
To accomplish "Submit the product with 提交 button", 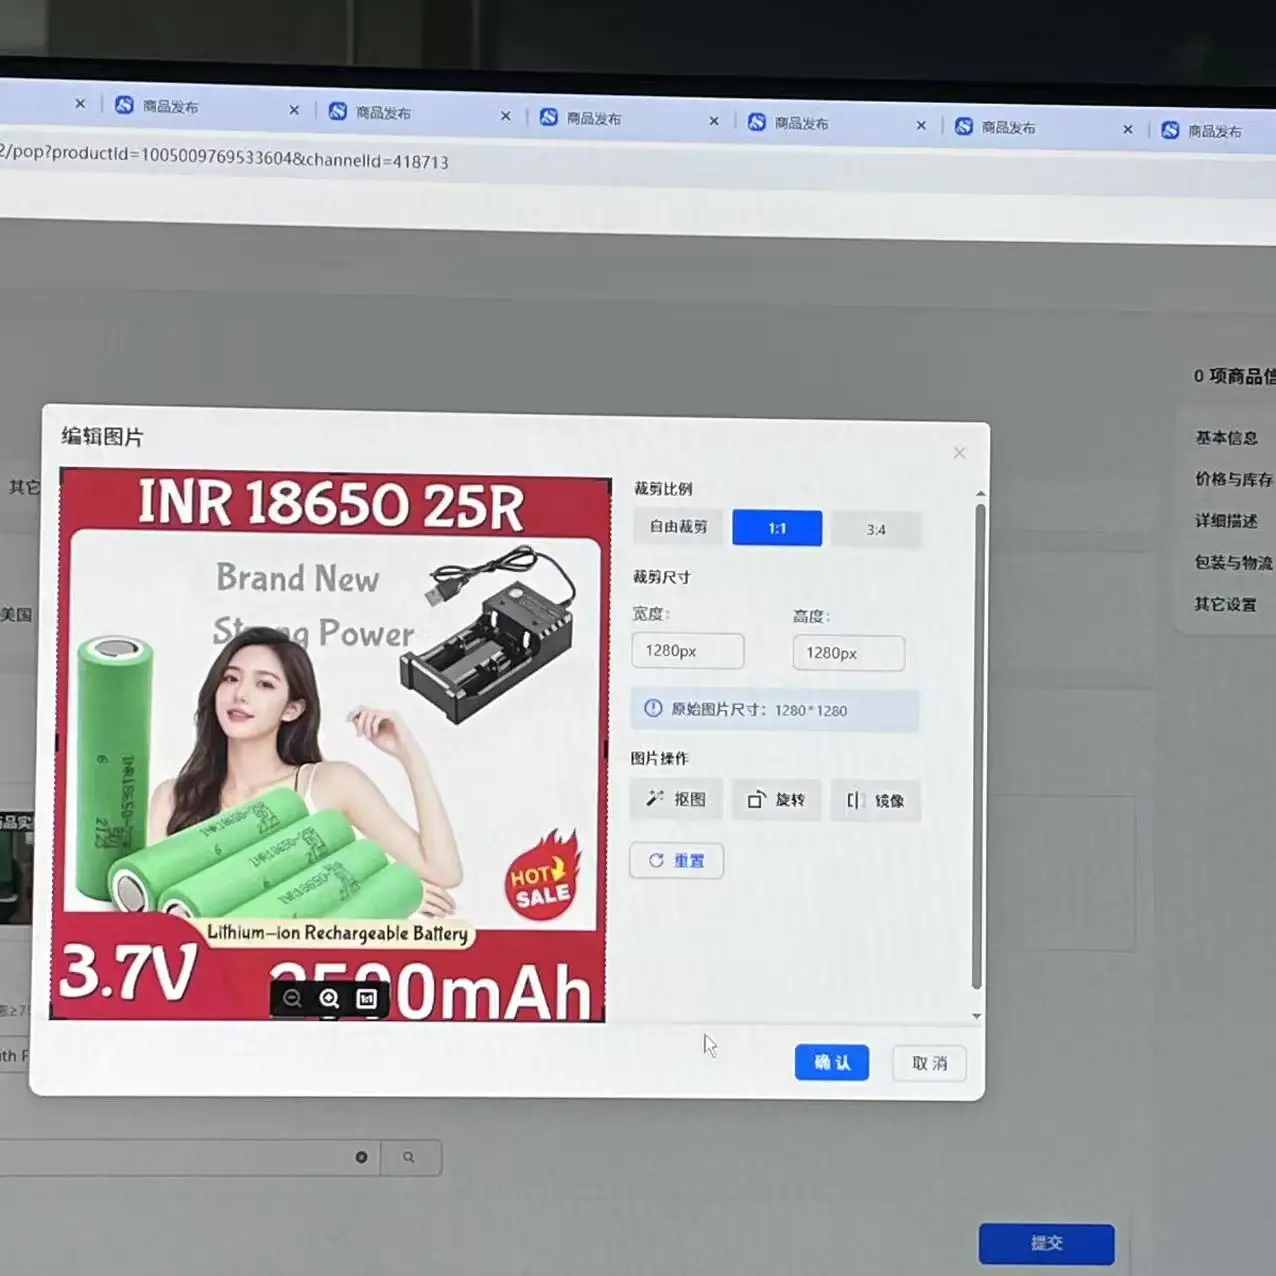I will (1047, 1243).
